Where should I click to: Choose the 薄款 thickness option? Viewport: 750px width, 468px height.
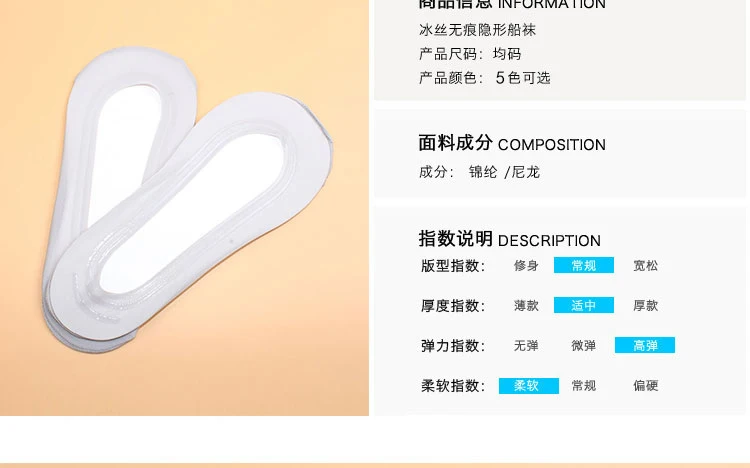pos(526,305)
